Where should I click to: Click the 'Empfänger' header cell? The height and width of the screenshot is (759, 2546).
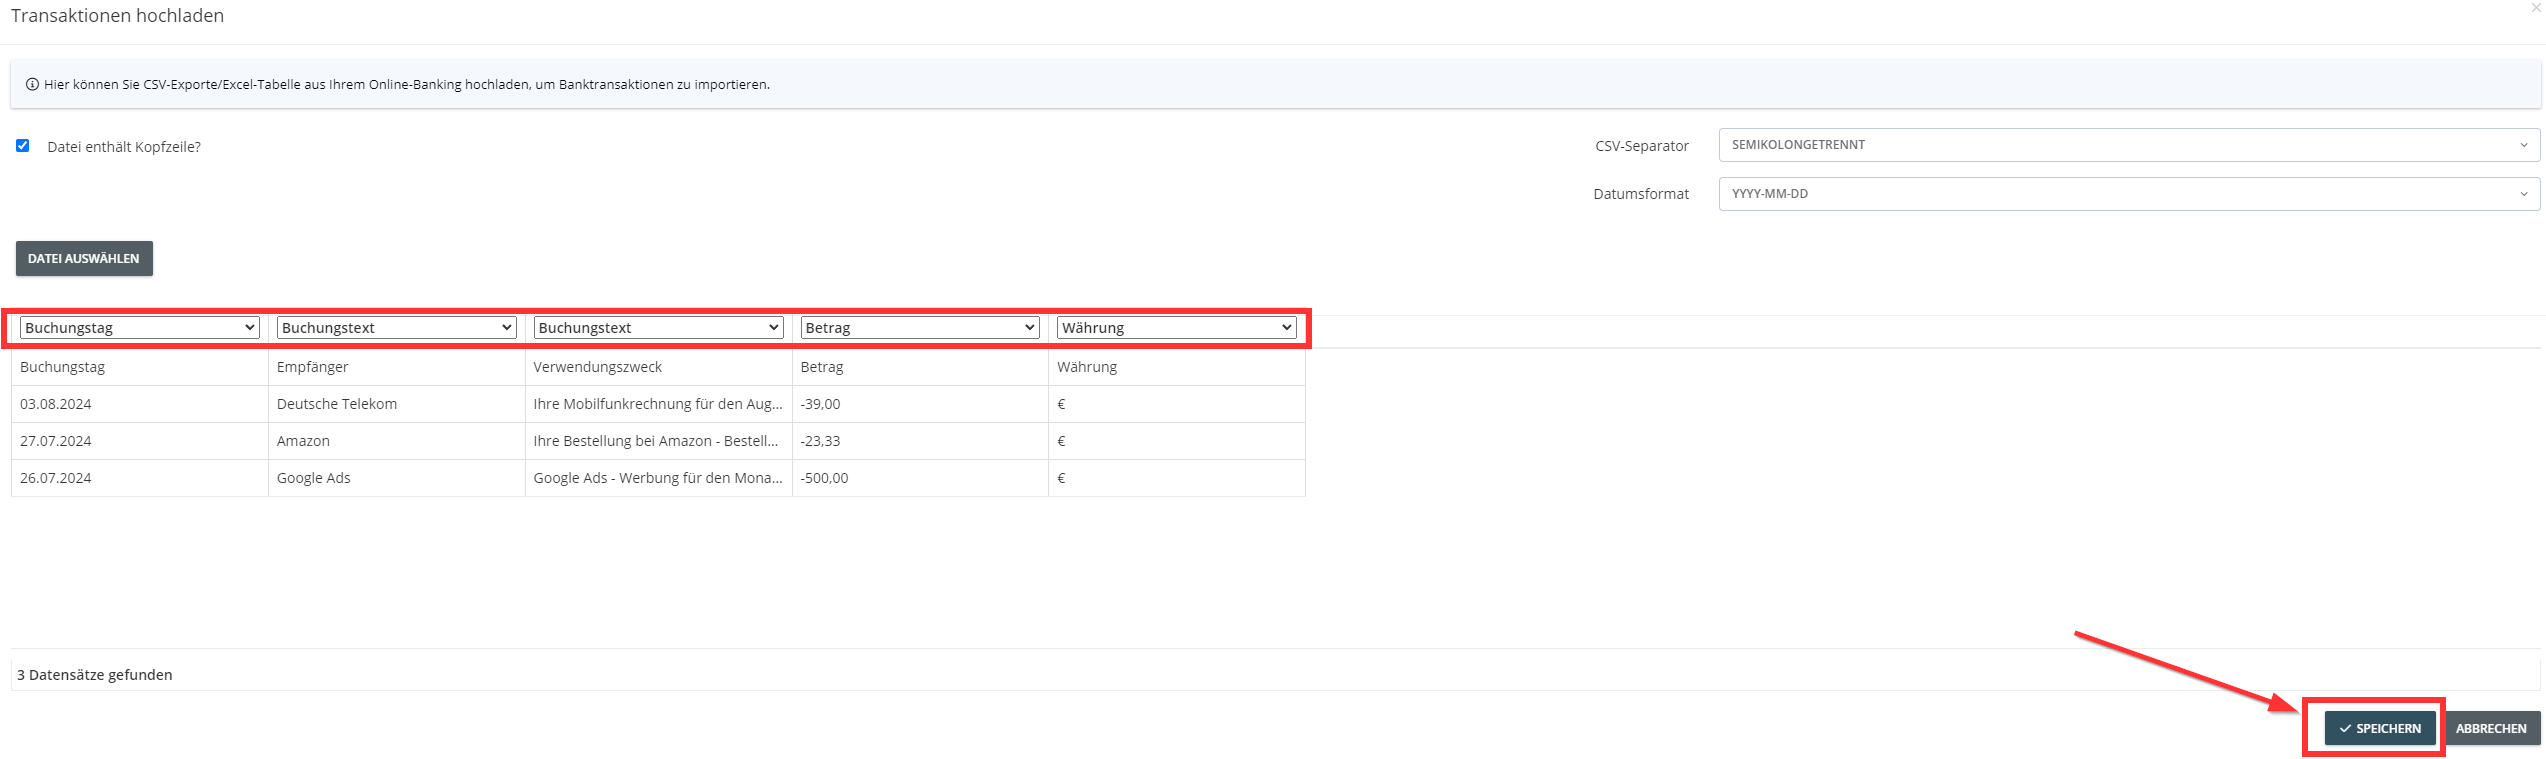[x=397, y=367]
